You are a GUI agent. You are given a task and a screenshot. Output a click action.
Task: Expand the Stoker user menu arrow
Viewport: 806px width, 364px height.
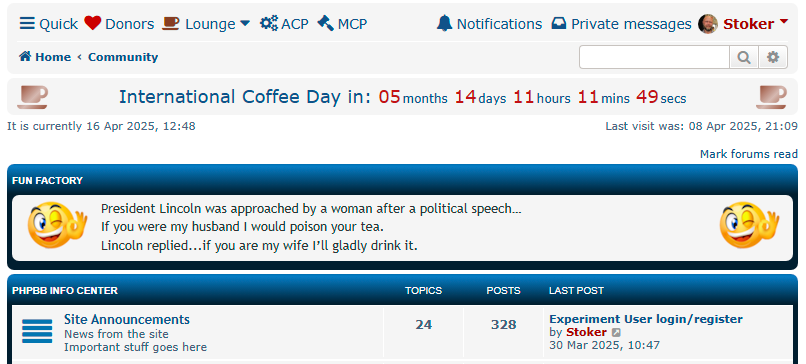[783, 22]
